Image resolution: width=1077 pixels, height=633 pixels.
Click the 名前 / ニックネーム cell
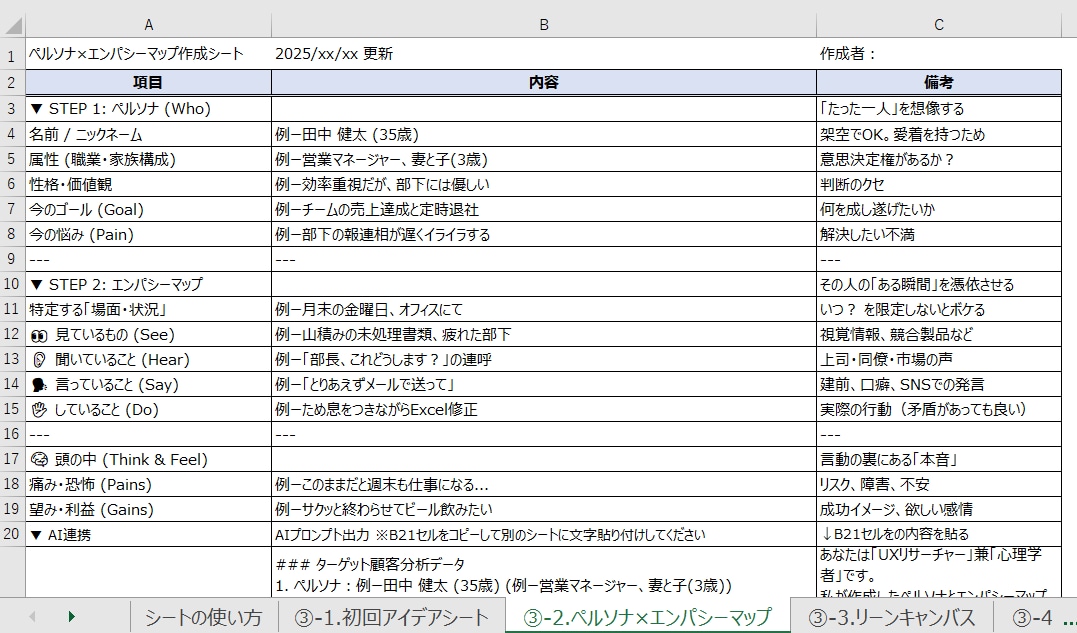click(148, 134)
